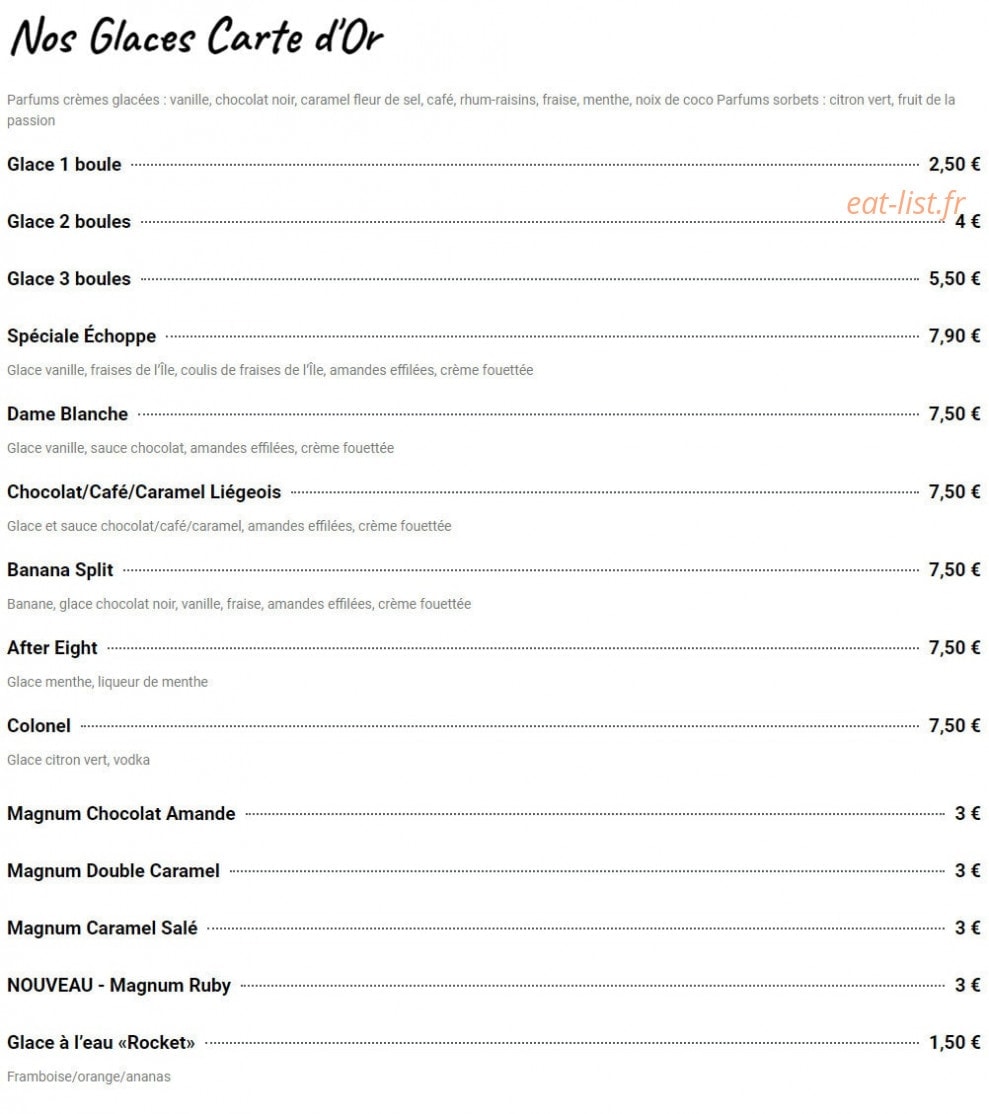
Task: Choose the Glace 3 boules item
Action: [69, 278]
